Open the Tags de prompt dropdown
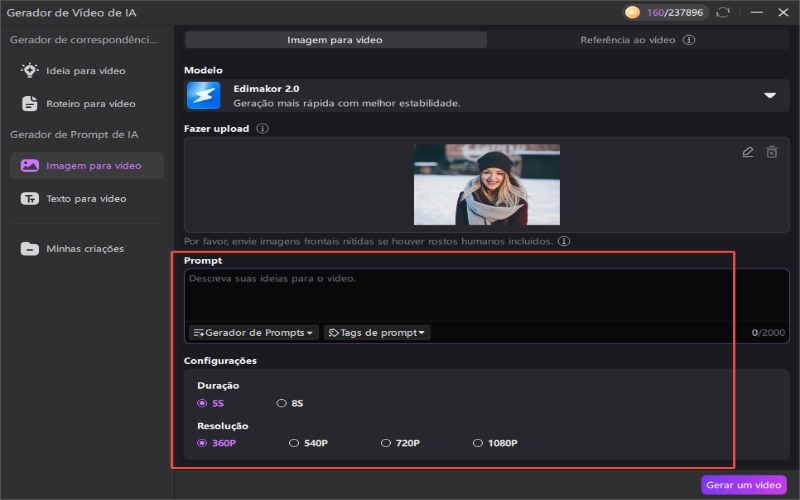 tap(377, 333)
